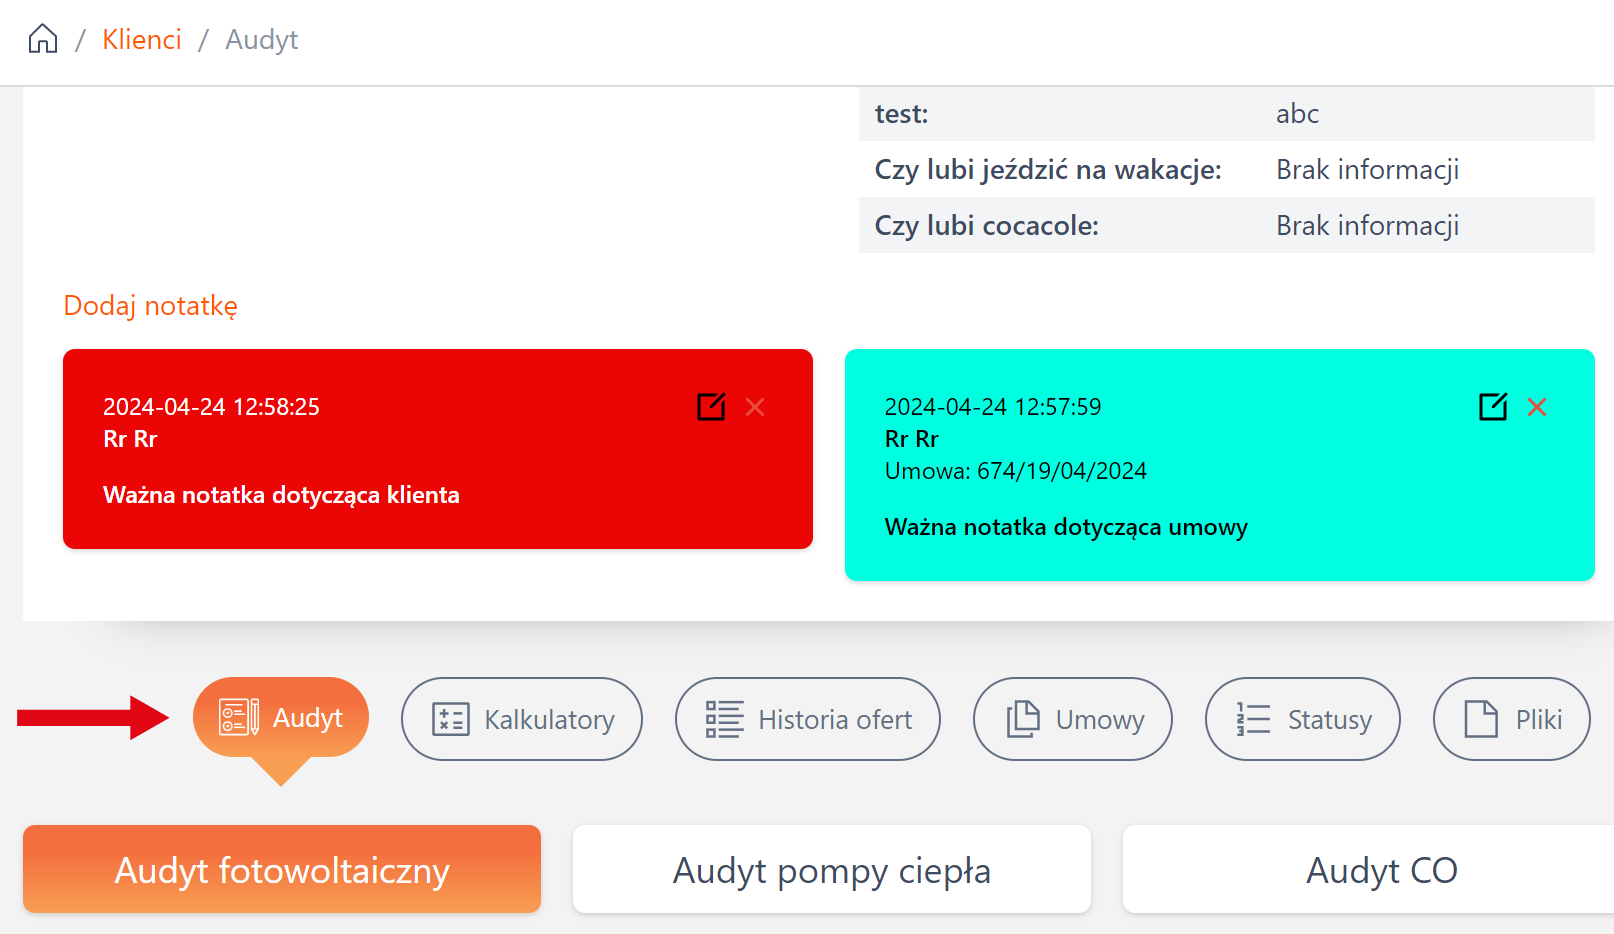
Task: Click the documents icon in Umowy
Action: coord(1022,719)
